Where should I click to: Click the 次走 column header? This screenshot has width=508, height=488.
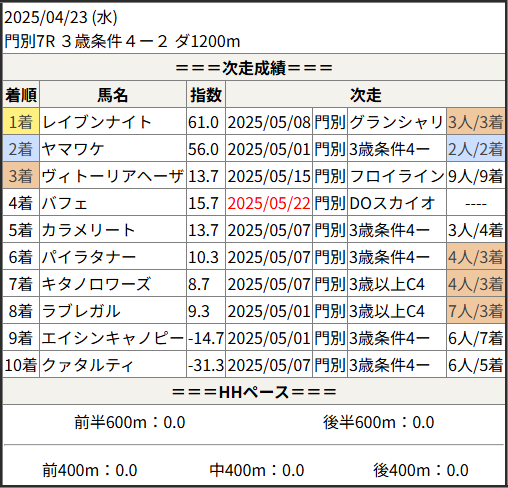[365, 95]
